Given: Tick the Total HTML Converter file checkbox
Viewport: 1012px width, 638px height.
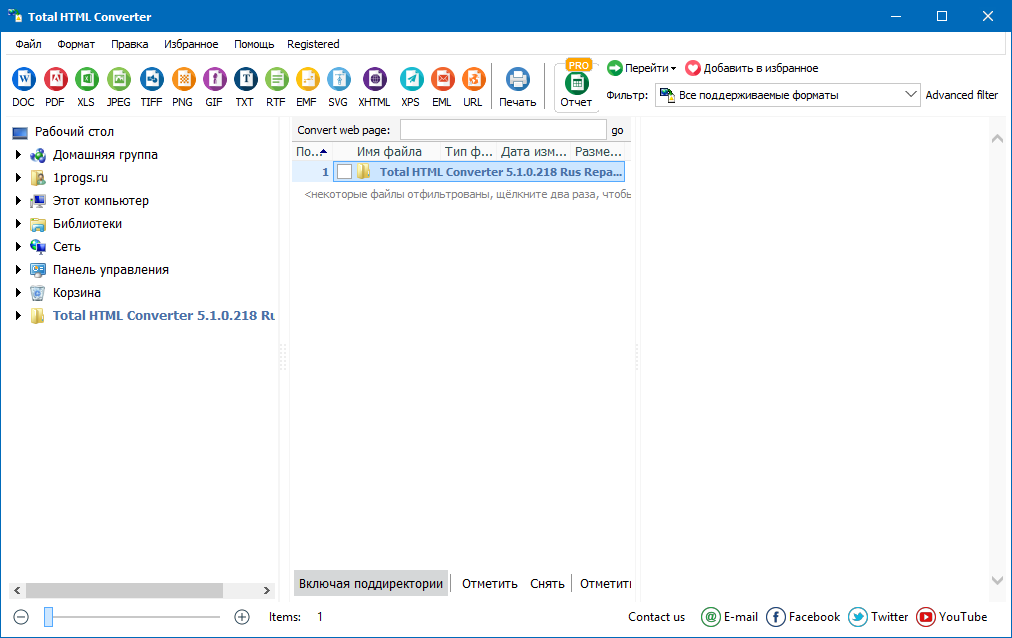Looking at the screenshot, I should coord(345,172).
